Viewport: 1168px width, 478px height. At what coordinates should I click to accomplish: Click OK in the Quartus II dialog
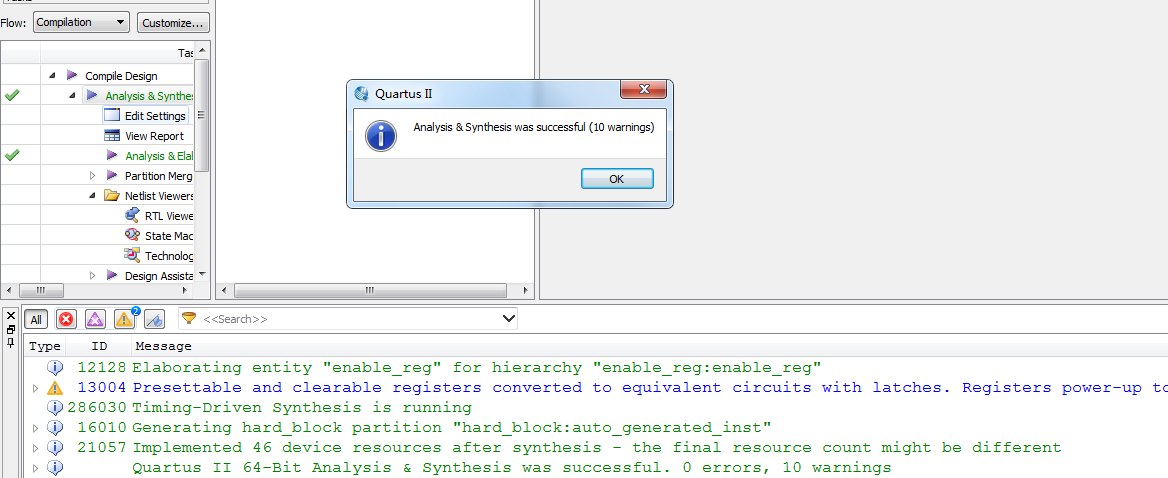[x=617, y=179]
